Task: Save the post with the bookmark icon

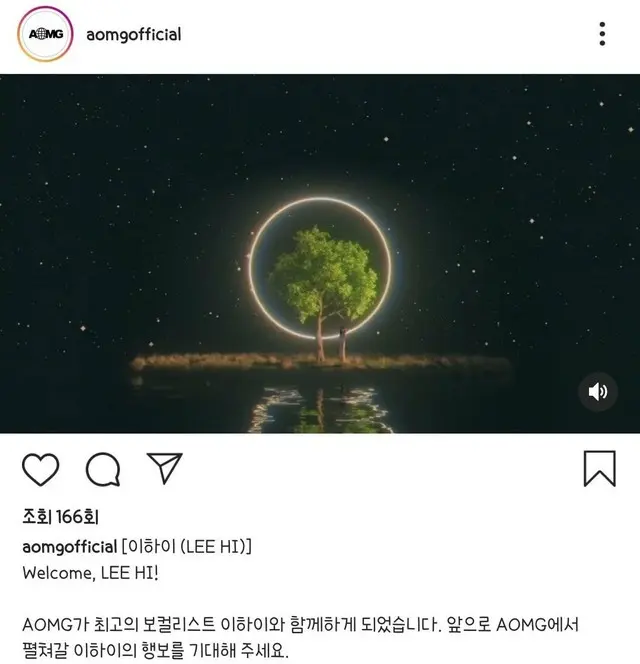Action: point(600,468)
